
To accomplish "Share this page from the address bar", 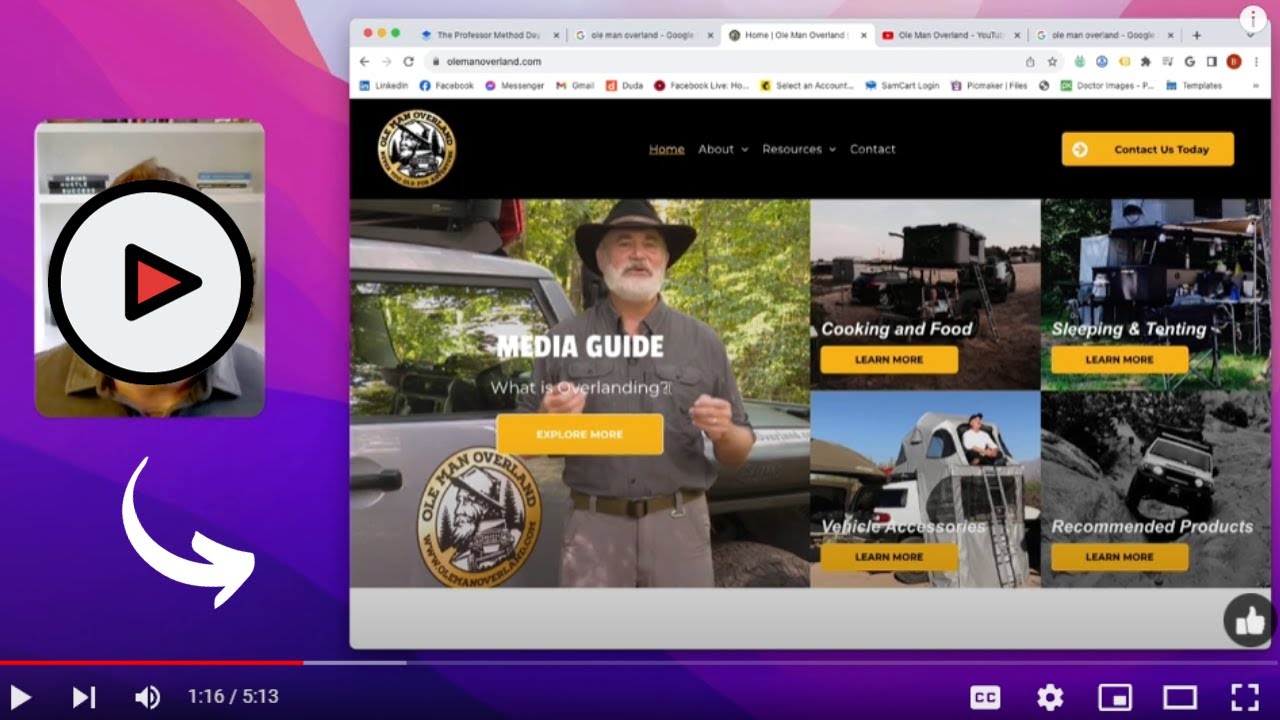I will point(1030,61).
